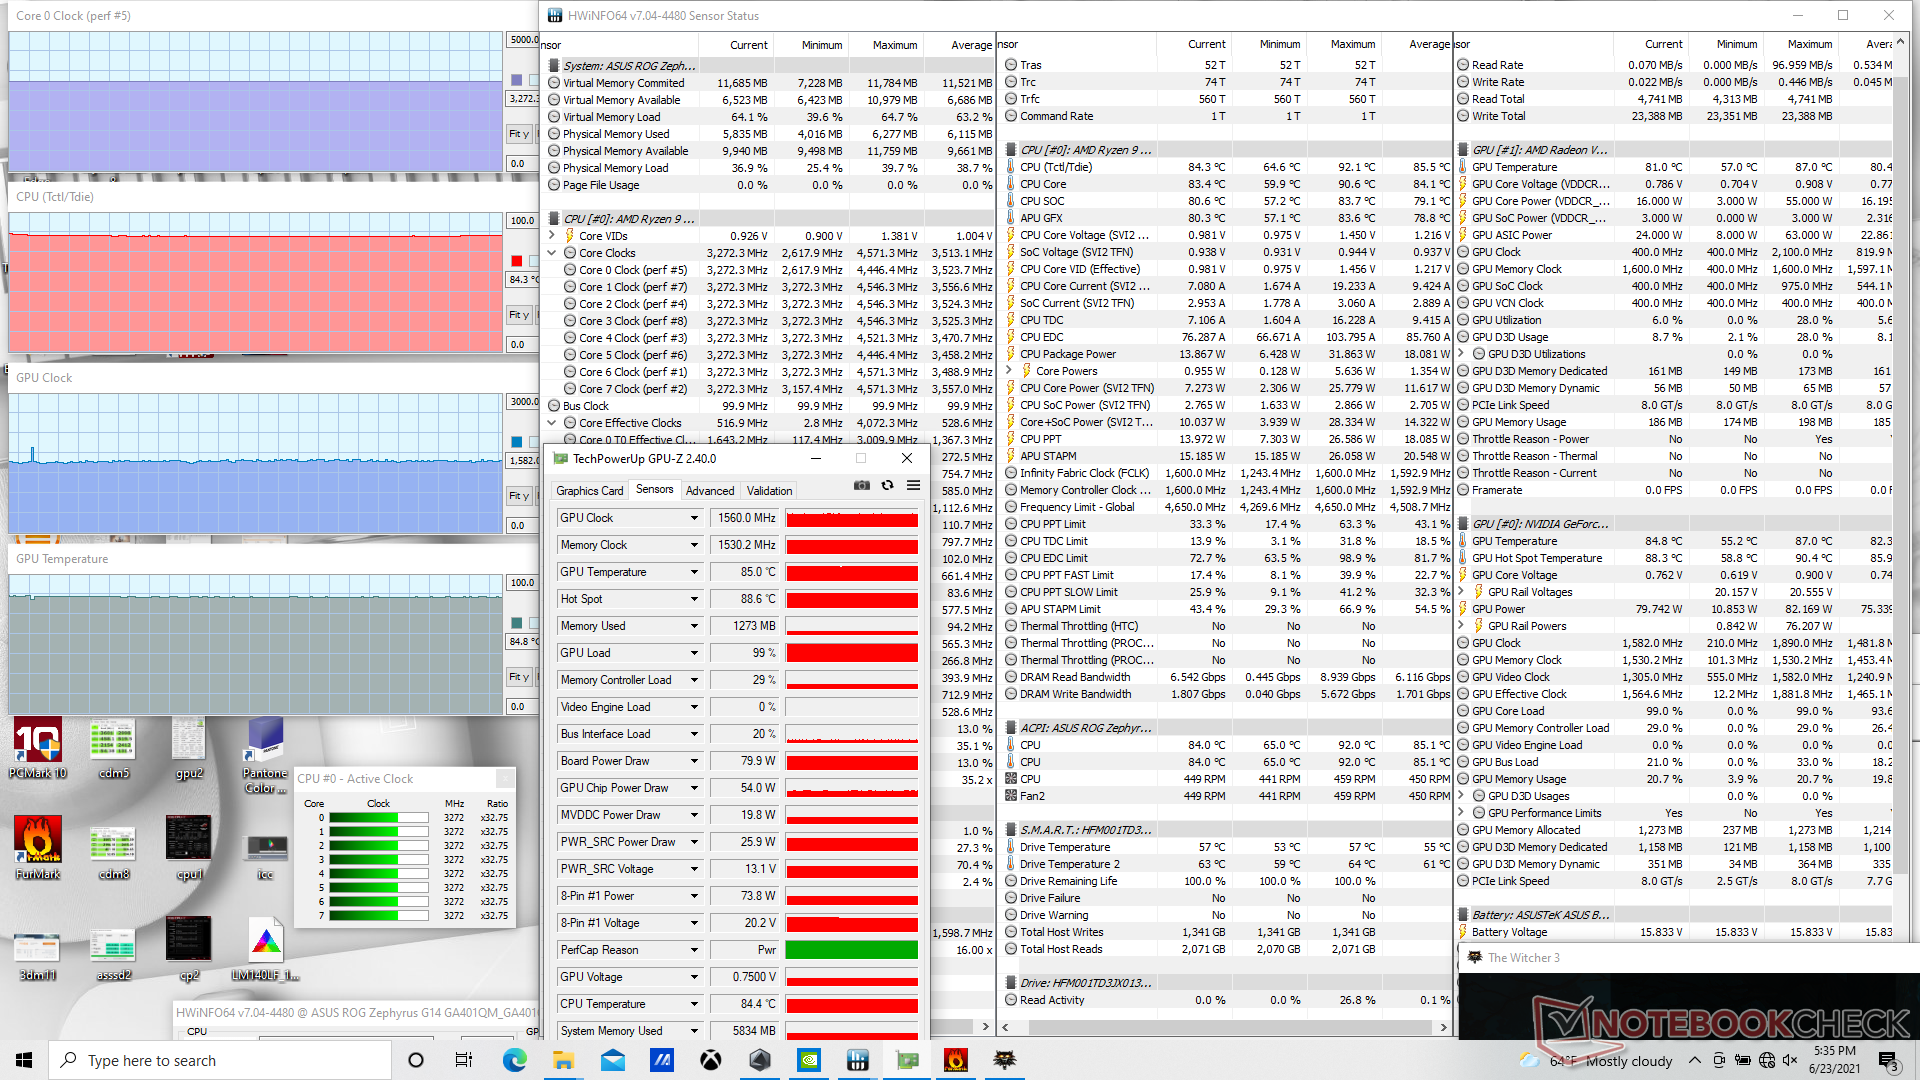
Task: Select the Virtual Memory Commited row
Action: pos(770,83)
